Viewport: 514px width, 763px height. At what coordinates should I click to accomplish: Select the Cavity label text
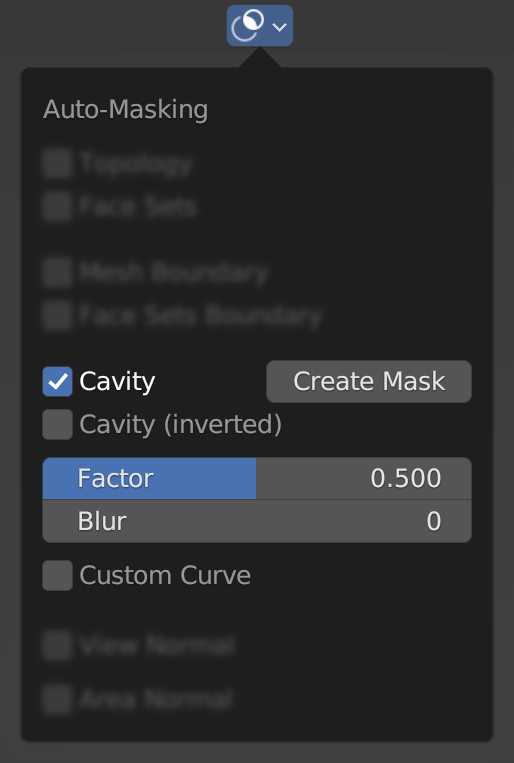pyautogui.click(x=117, y=382)
